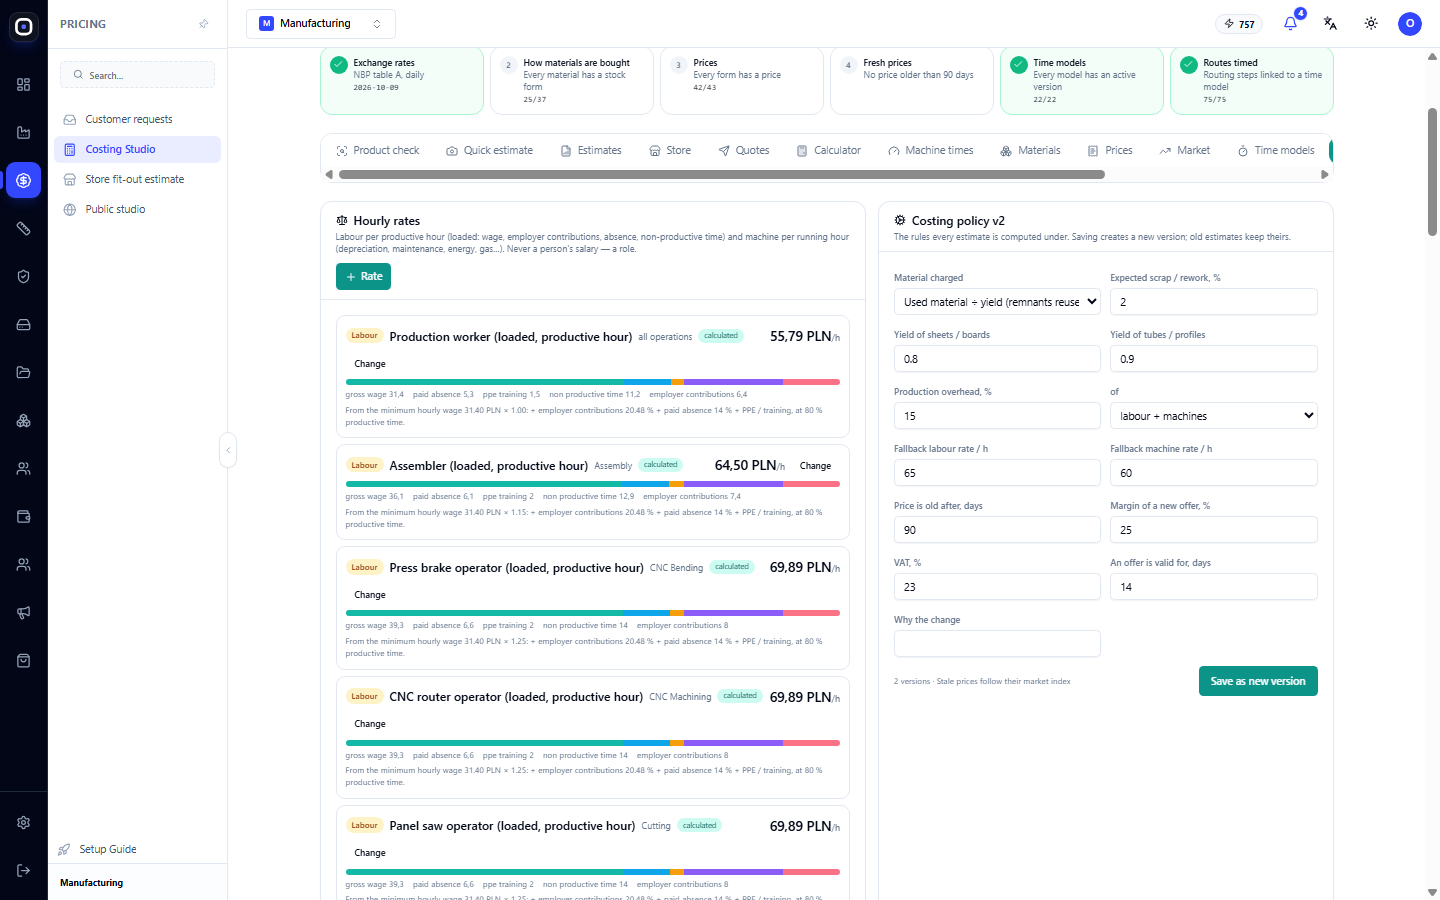This screenshot has height=900, width=1440.
Task: Click the logout icon in the rail
Action: point(24,870)
